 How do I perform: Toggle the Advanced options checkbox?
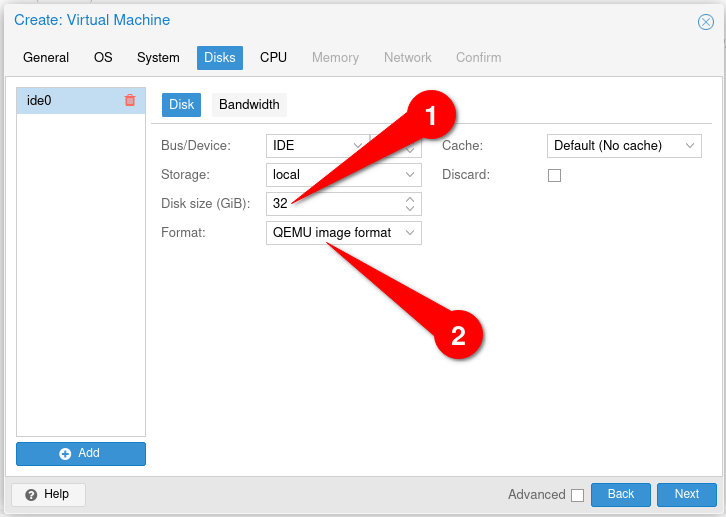click(x=577, y=495)
